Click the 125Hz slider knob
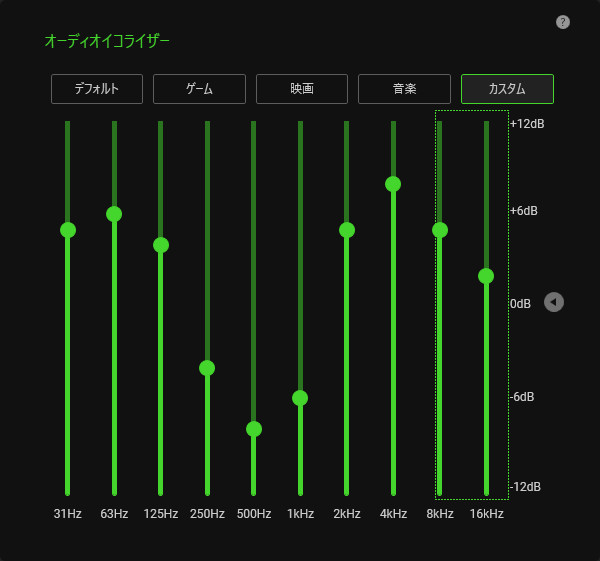Screen dimensions: 600x561 click(x=161, y=245)
